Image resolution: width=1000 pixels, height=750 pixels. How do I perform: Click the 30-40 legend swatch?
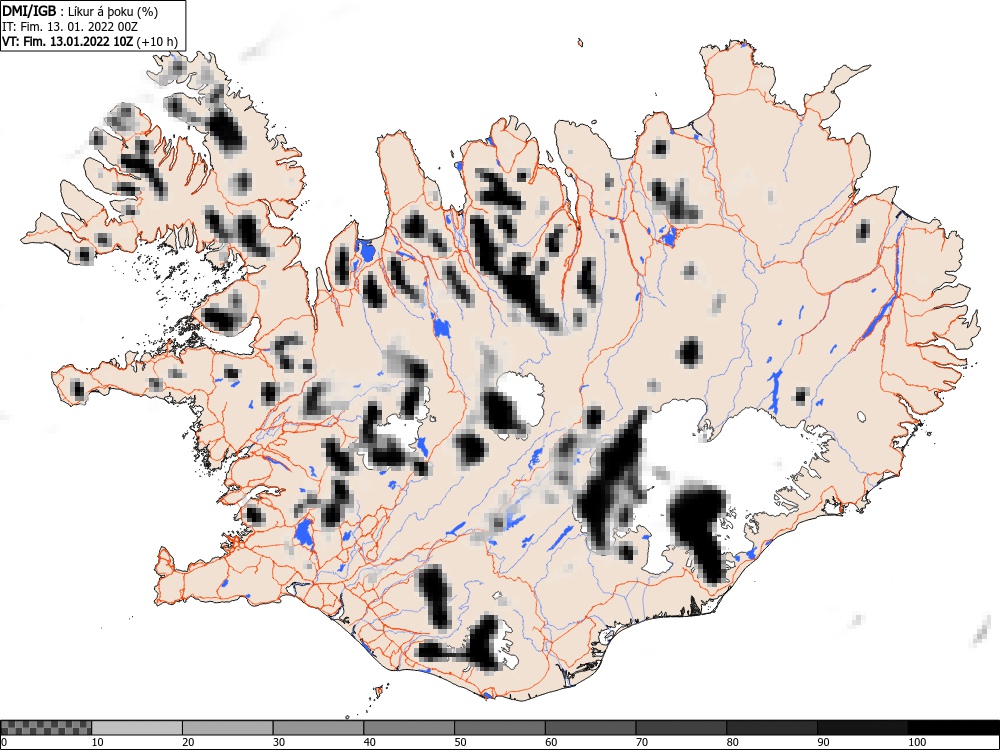point(318,728)
